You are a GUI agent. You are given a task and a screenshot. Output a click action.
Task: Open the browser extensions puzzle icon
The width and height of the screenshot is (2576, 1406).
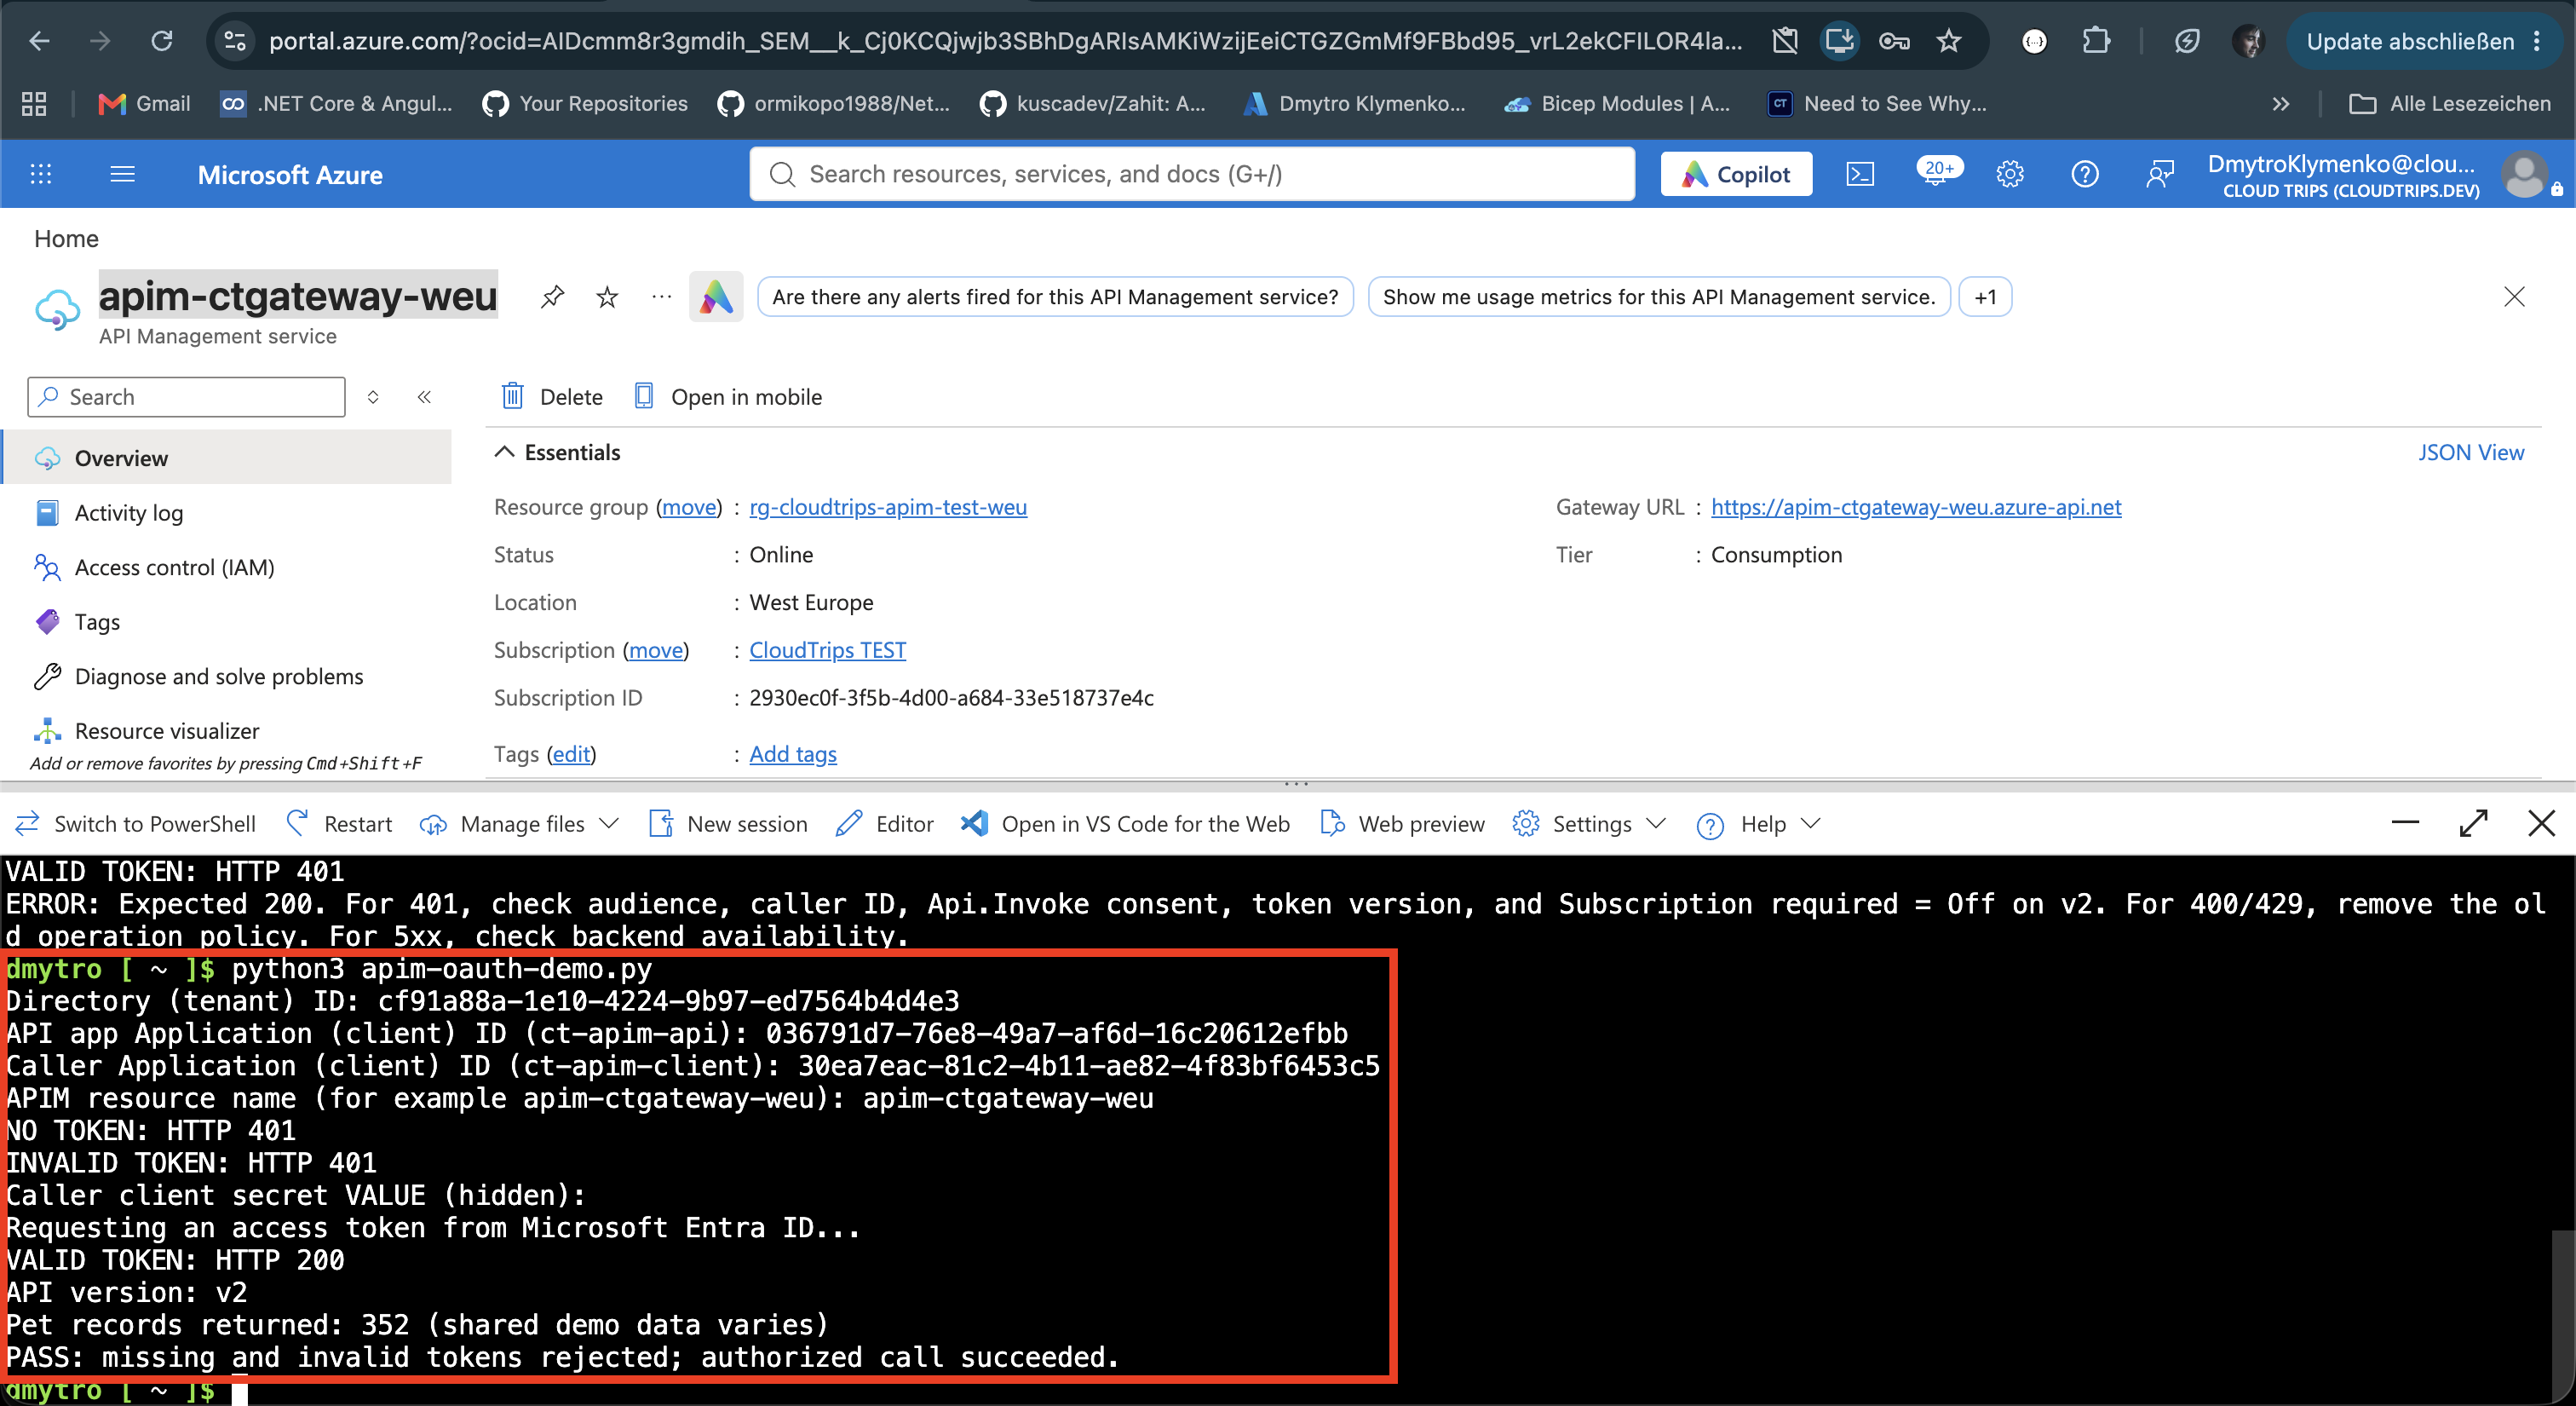[2096, 41]
